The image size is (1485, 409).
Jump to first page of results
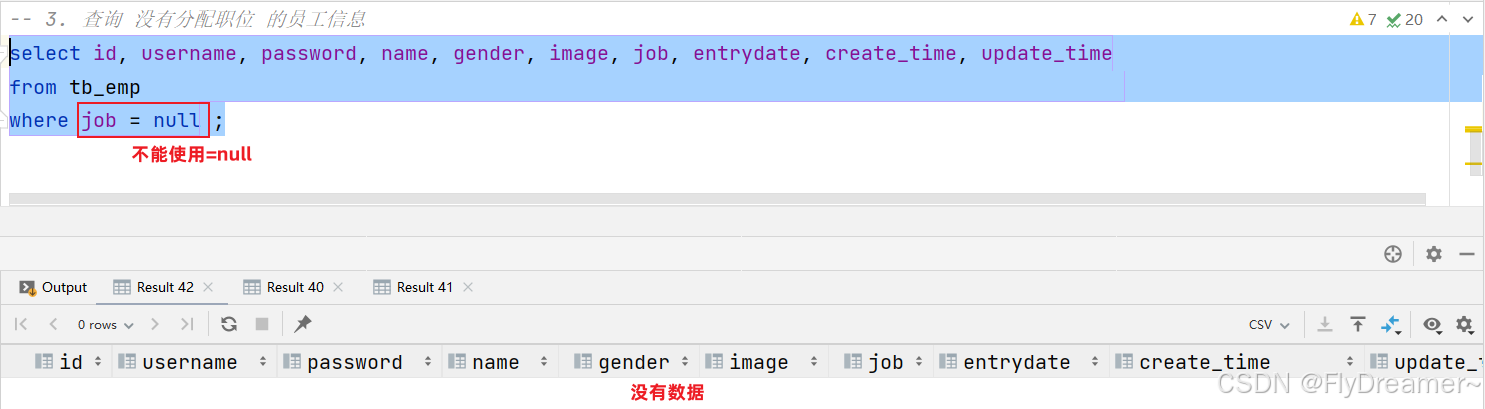(21, 324)
